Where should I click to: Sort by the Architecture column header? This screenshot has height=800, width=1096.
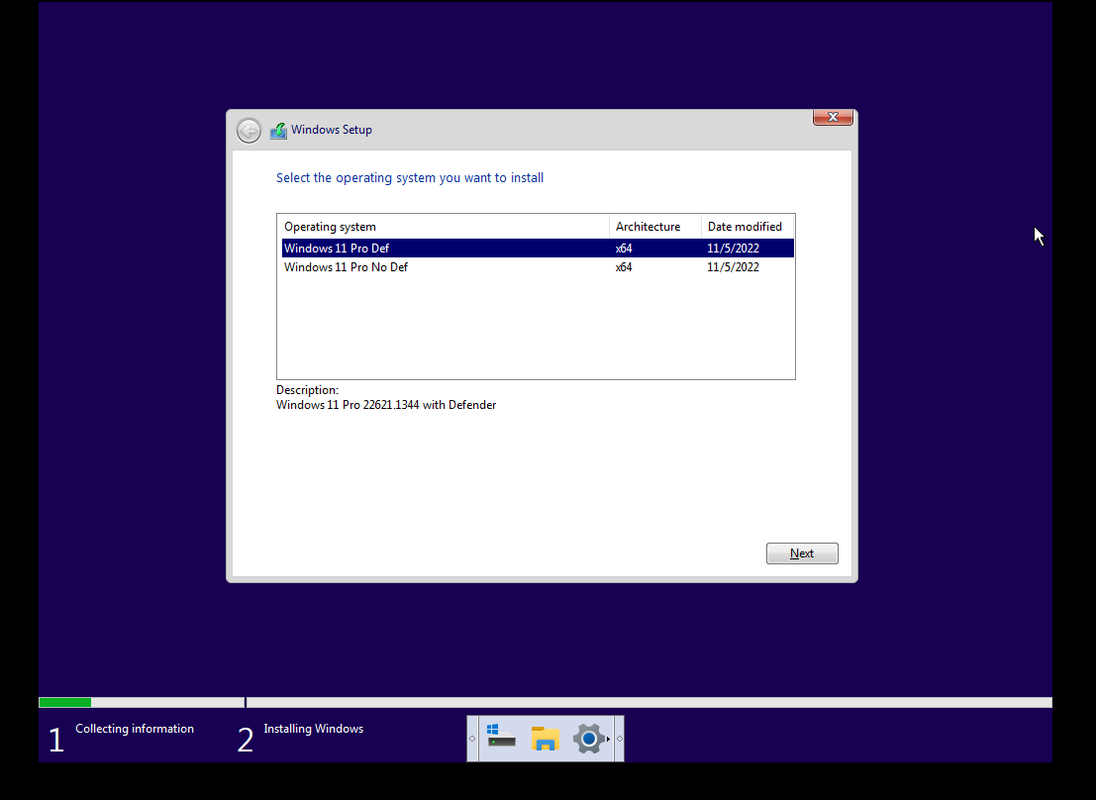coord(655,226)
